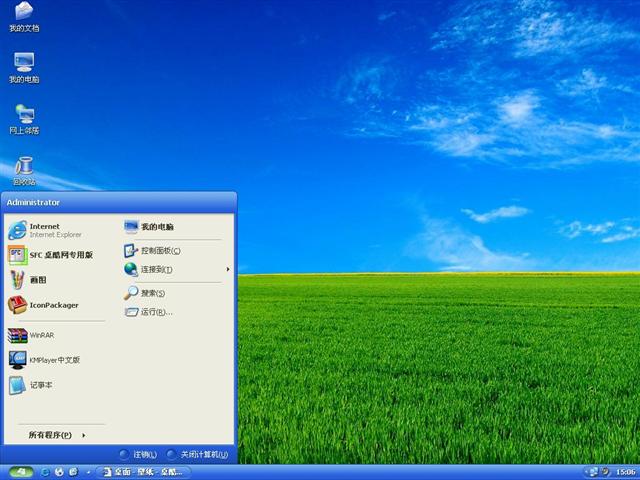This screenshot has width=640, height=480.
Task: Expand hidden system tray icons arrow
Action: pos(584,472)
